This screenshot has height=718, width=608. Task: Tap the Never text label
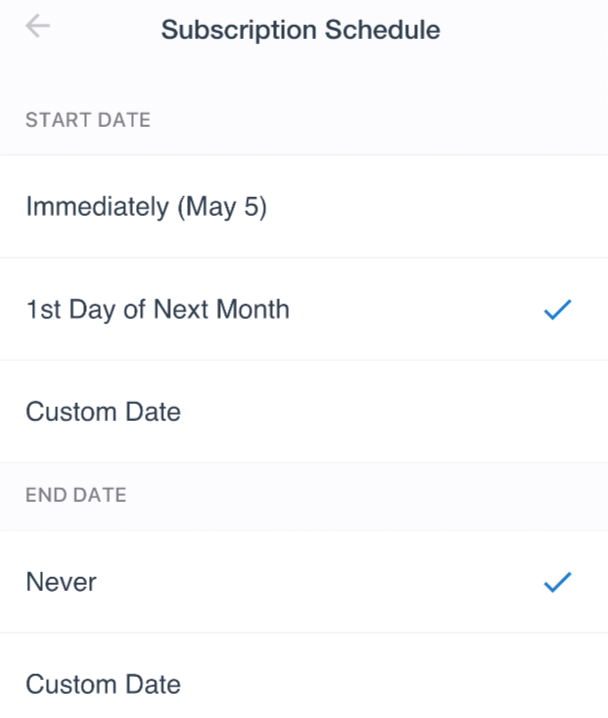tap(61, 582)
